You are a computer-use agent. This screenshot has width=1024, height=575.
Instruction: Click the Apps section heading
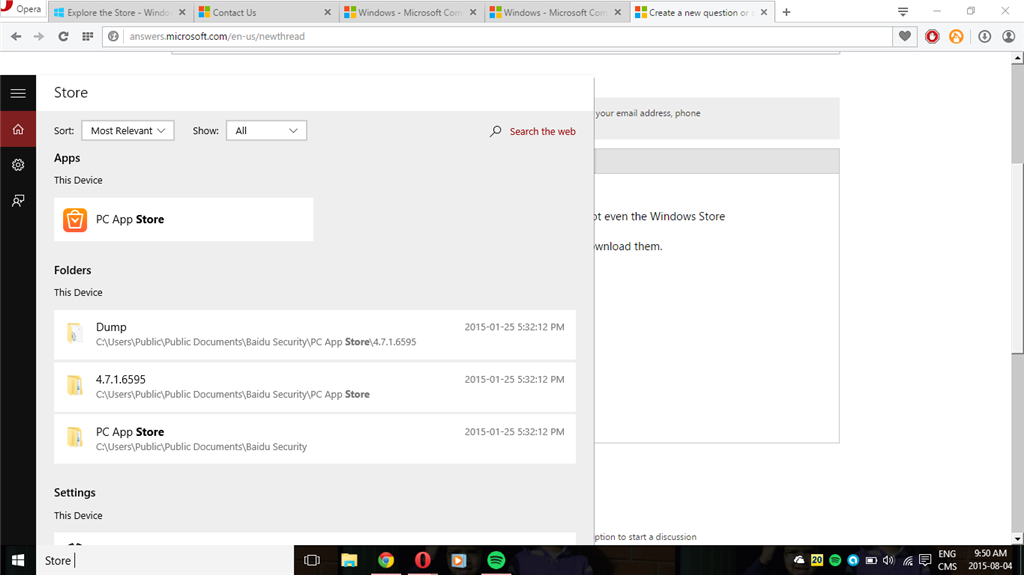[x=67, y=158]
